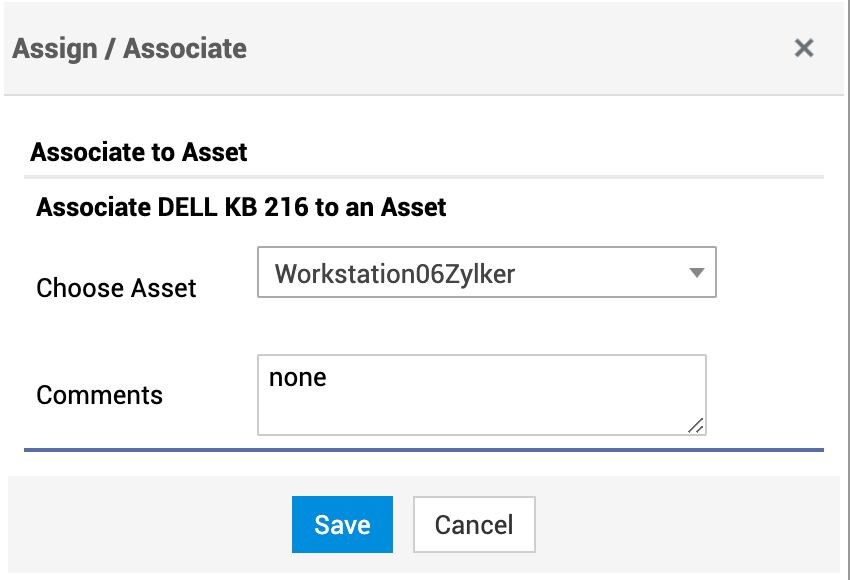Click the Assign / Associate title text
850x580 pixels.
click(130, 48)
